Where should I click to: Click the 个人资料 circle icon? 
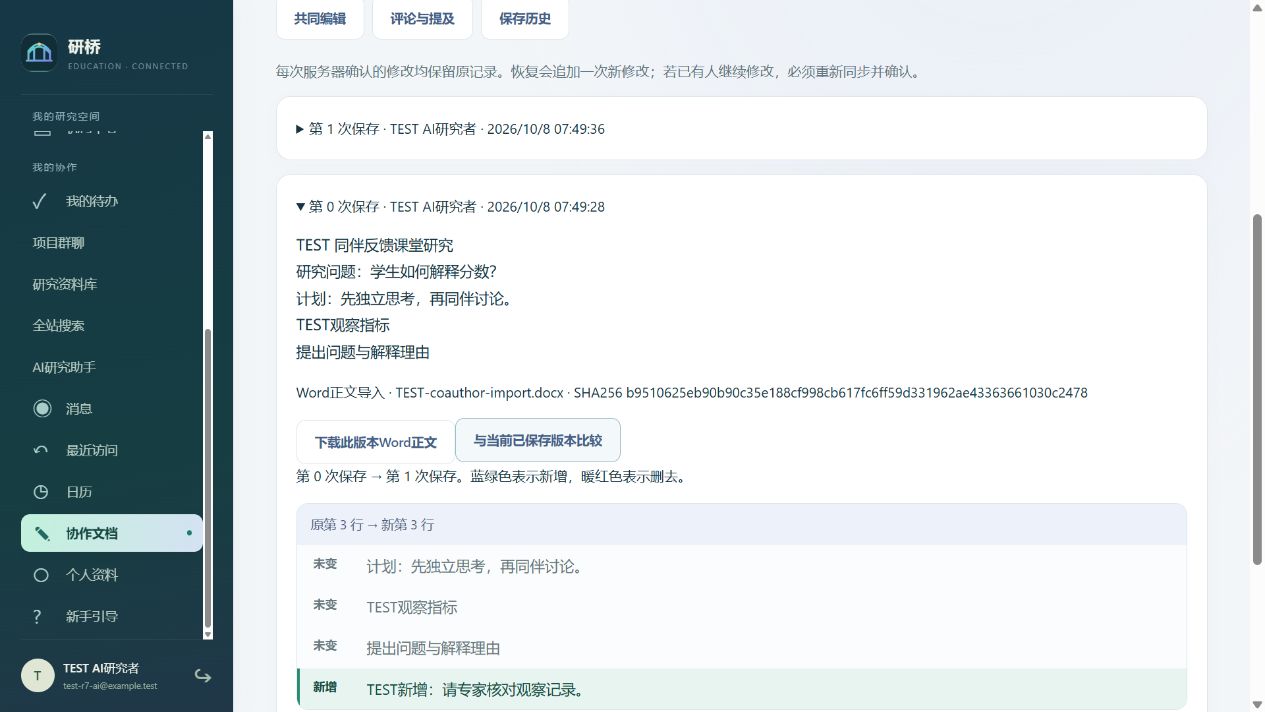pyautogui.click(x=41, y=575)
